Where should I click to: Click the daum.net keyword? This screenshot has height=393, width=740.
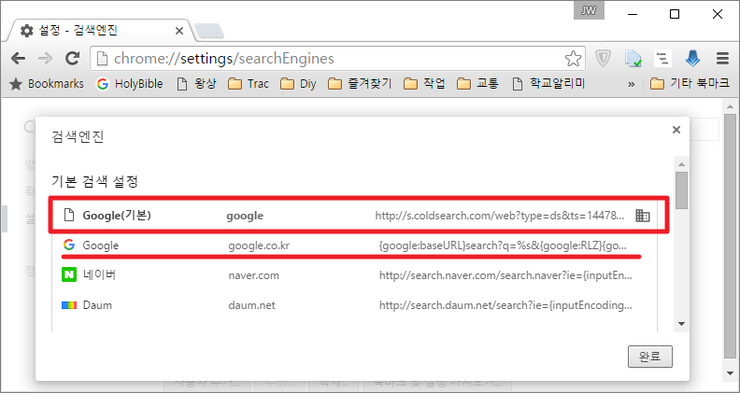click(x=252, y=305)
